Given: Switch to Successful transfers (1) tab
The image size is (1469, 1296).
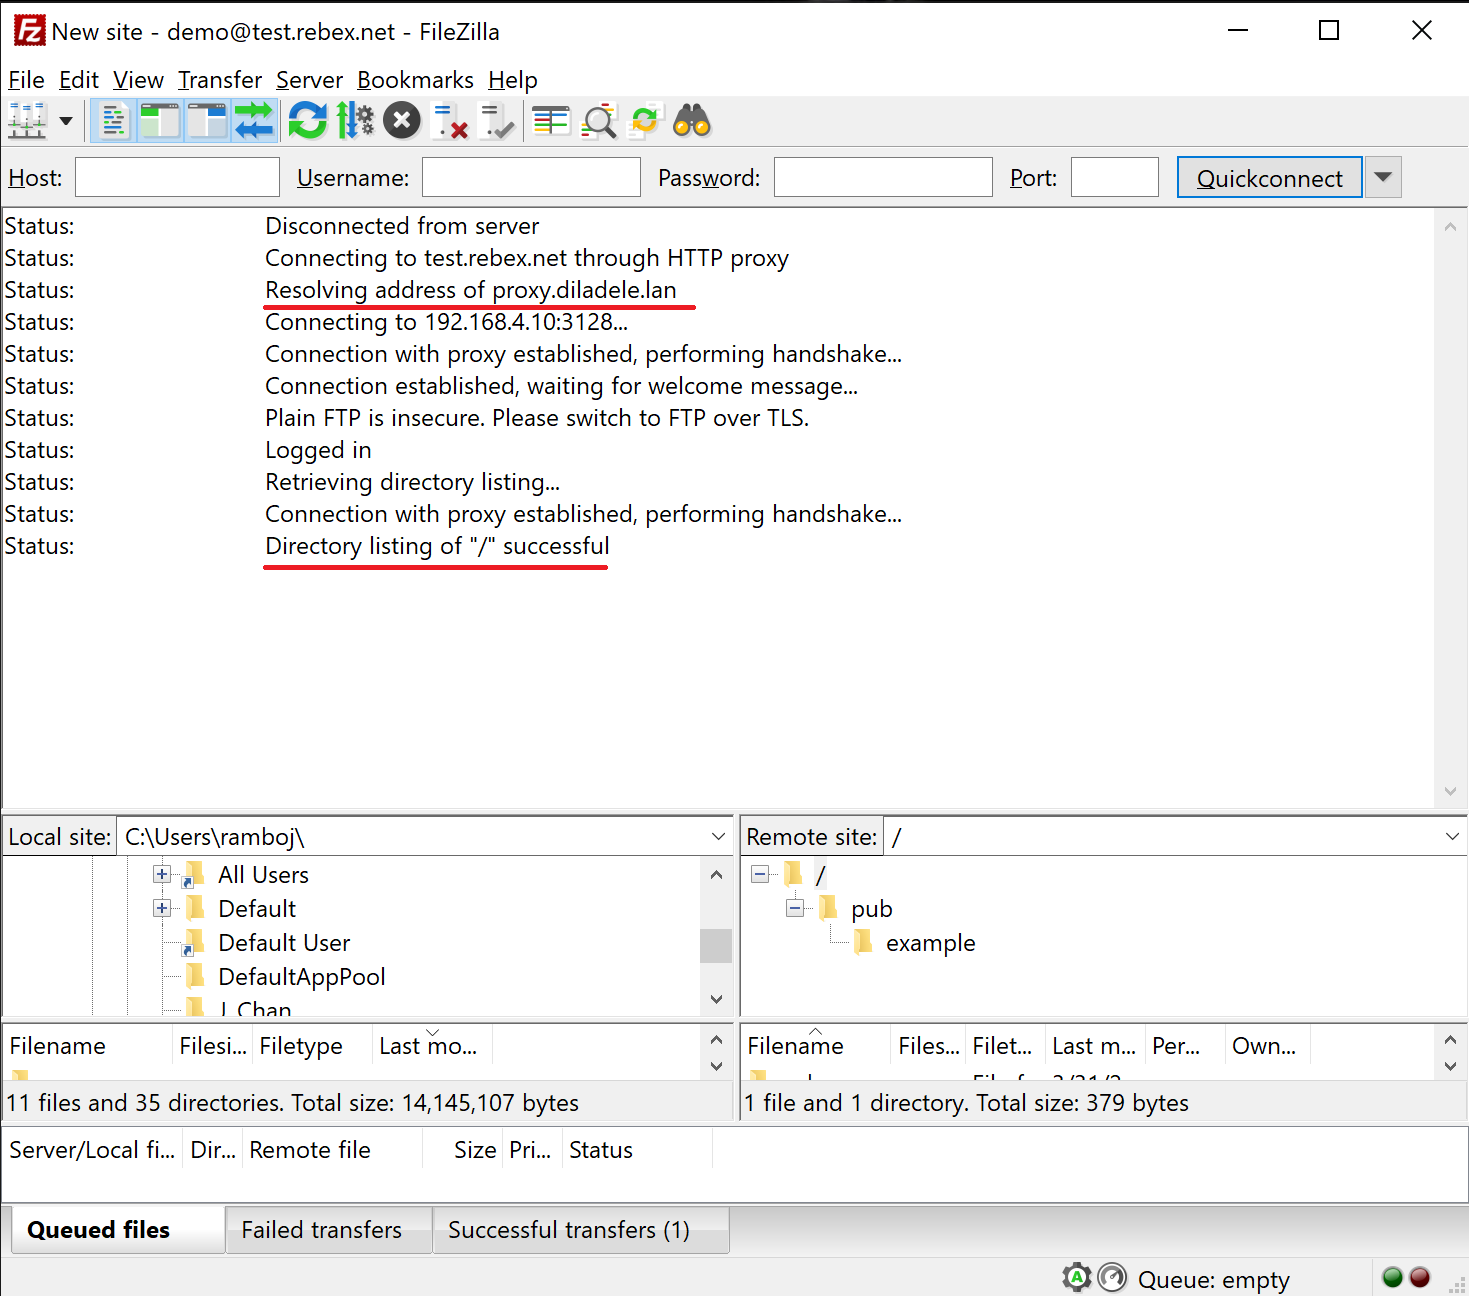Looking at the screenshot, I should click(581, 1230).
